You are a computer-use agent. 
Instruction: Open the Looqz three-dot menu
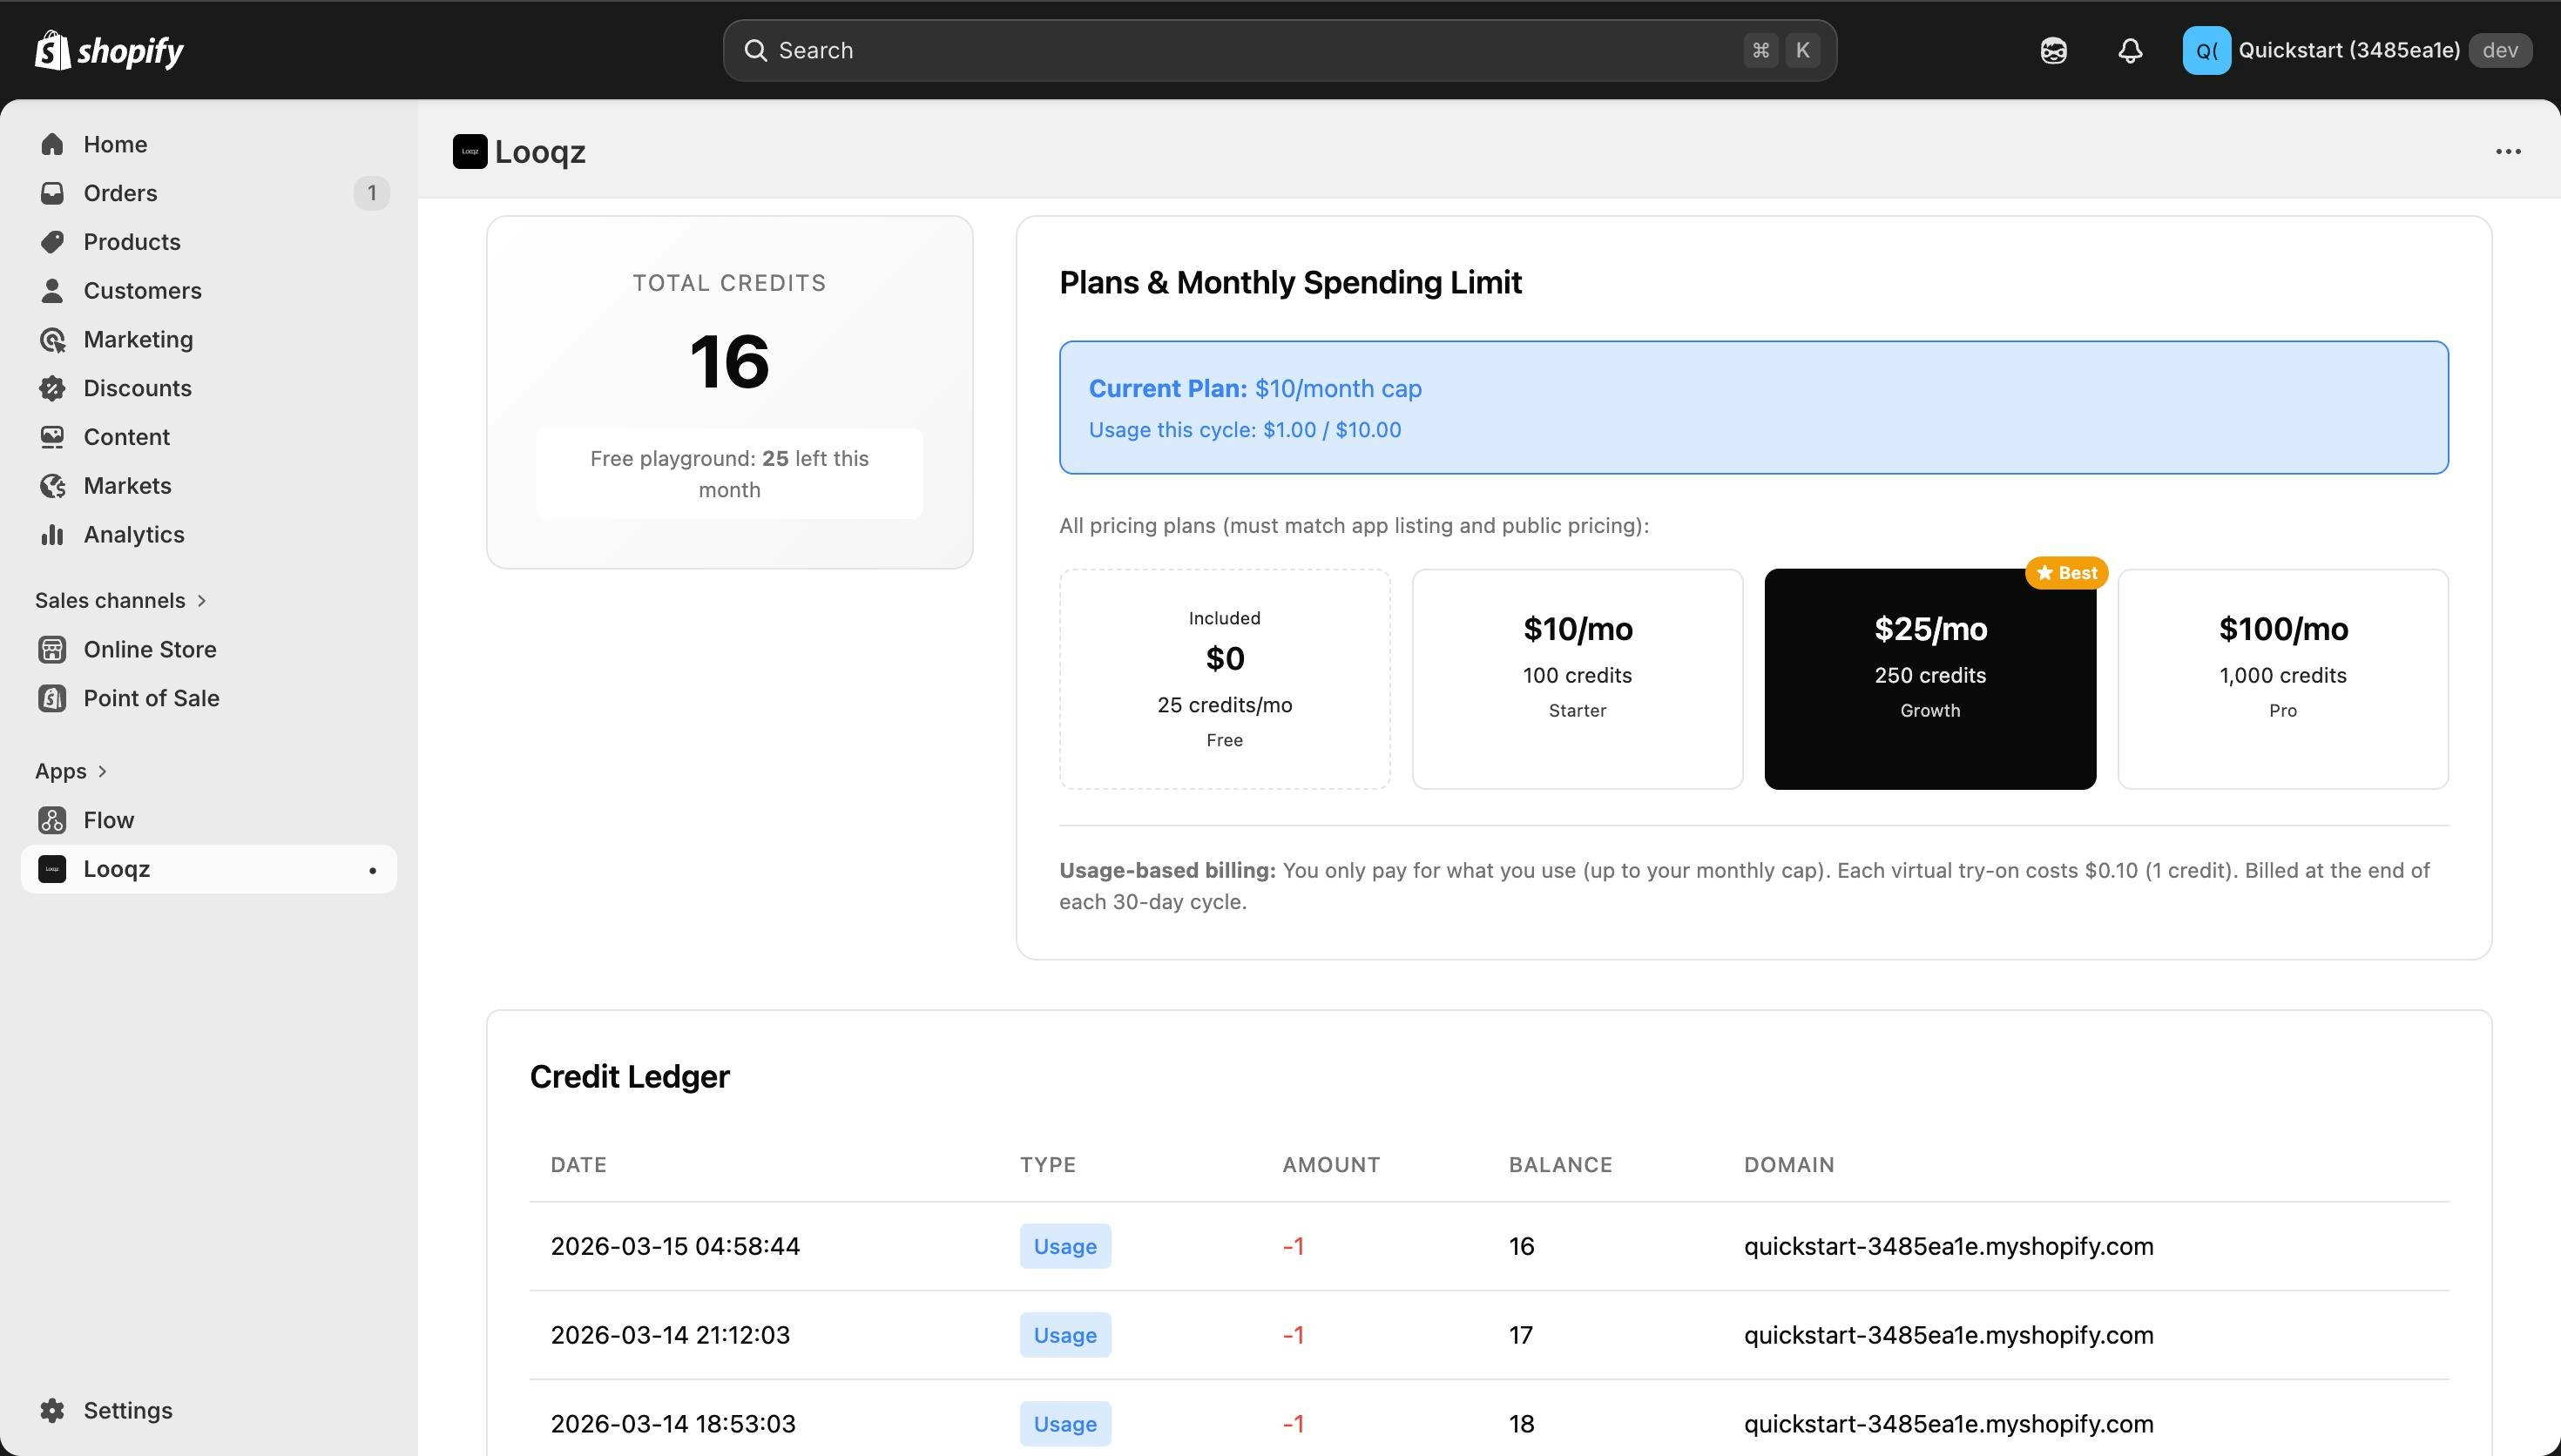tap(2507, 152)
